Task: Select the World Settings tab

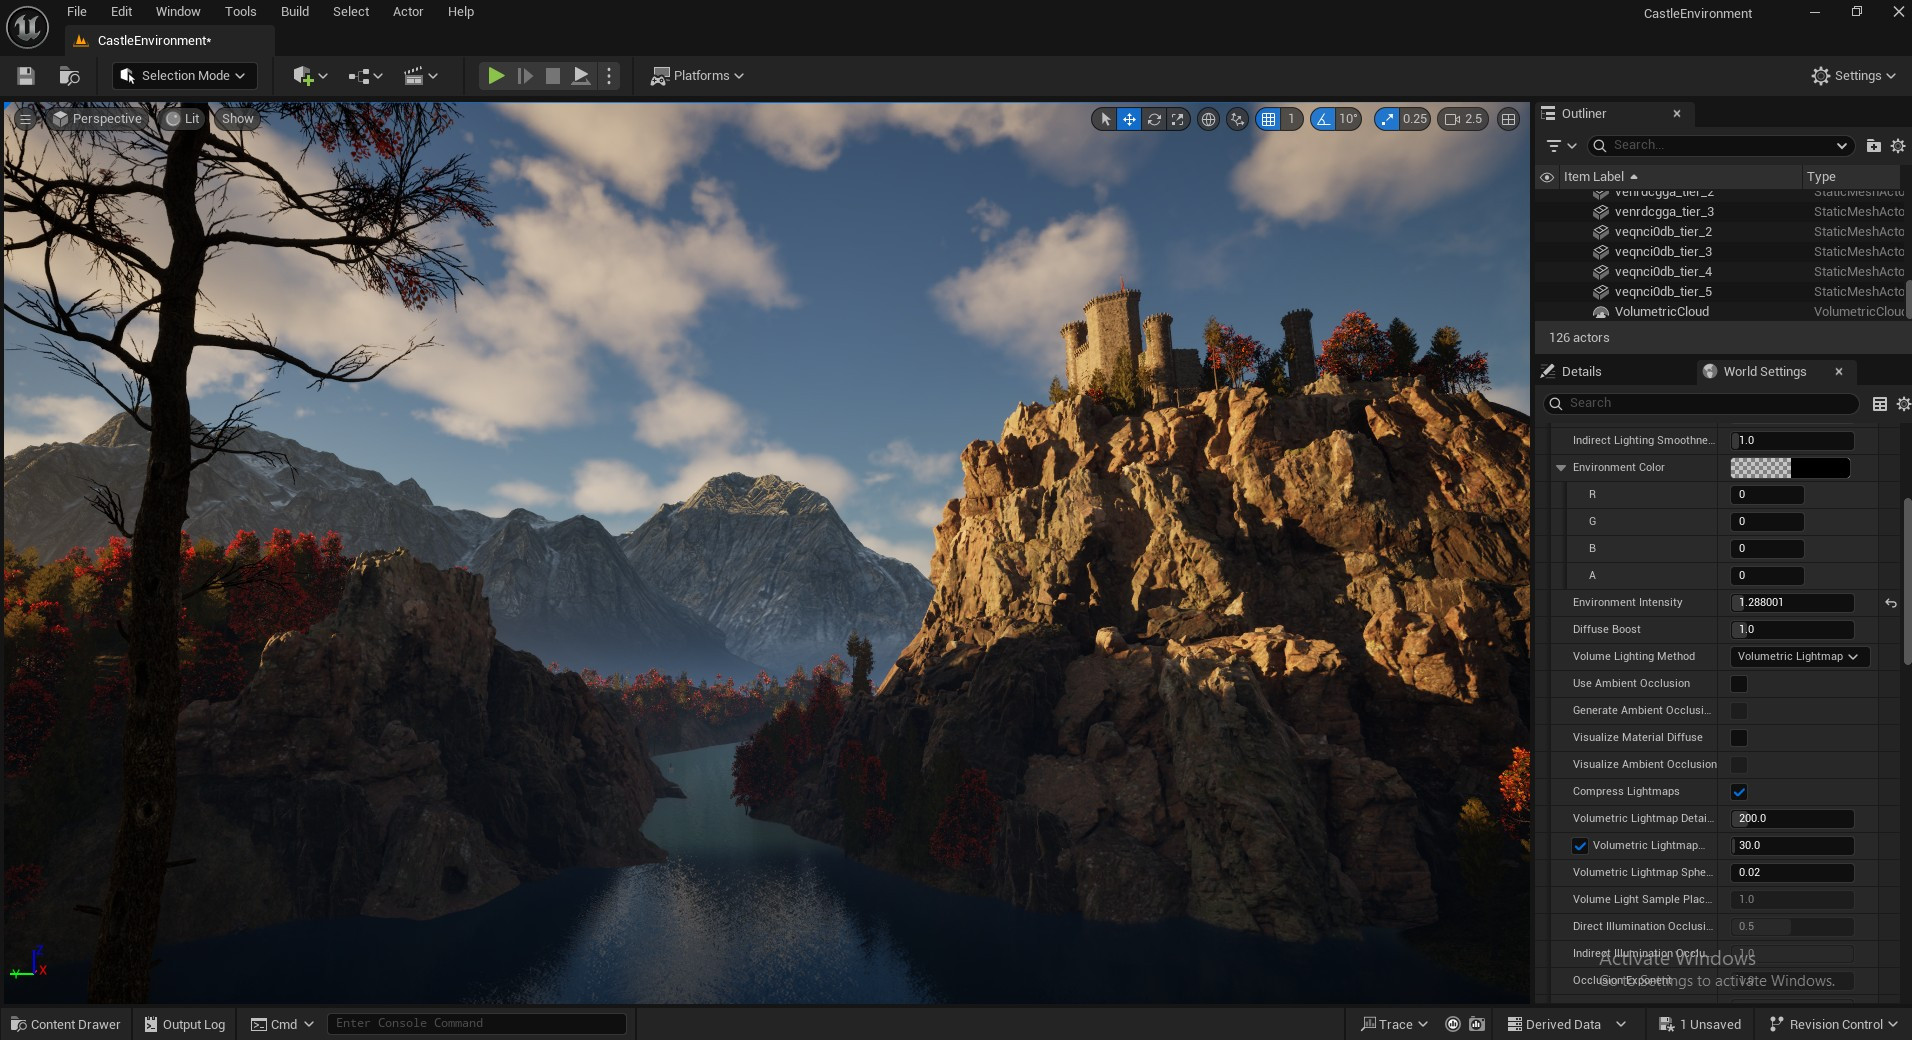Action: point(1765,372)
